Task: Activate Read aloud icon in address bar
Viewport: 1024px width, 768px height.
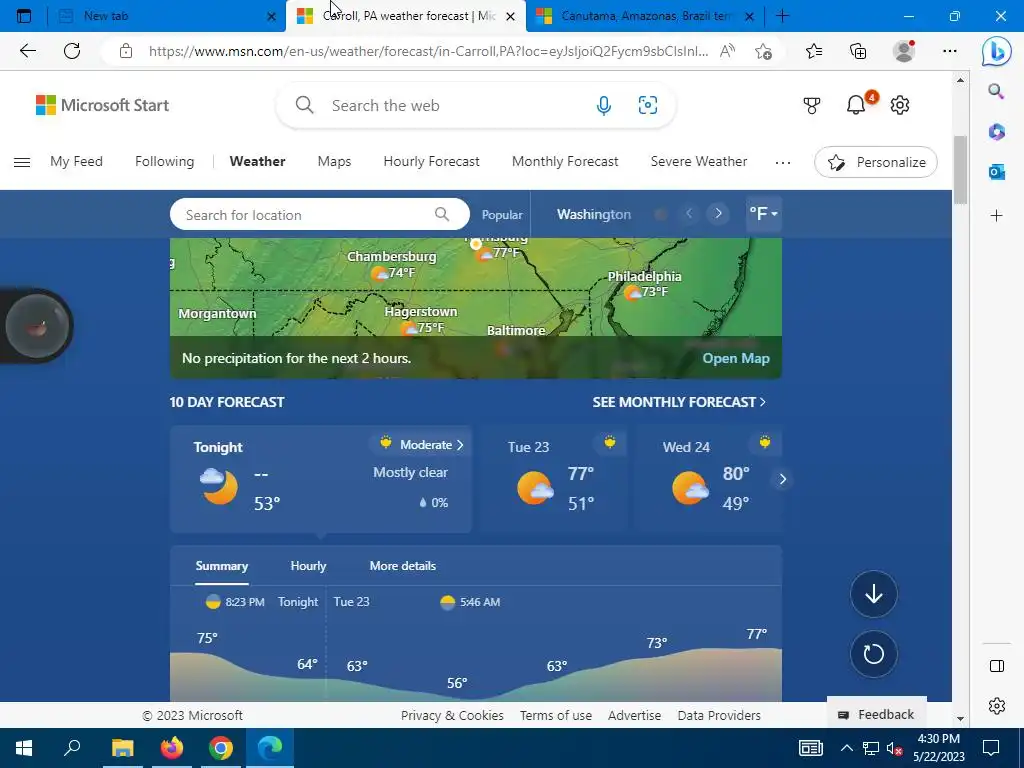Action: pyautogui.click(x=727, y=51)
